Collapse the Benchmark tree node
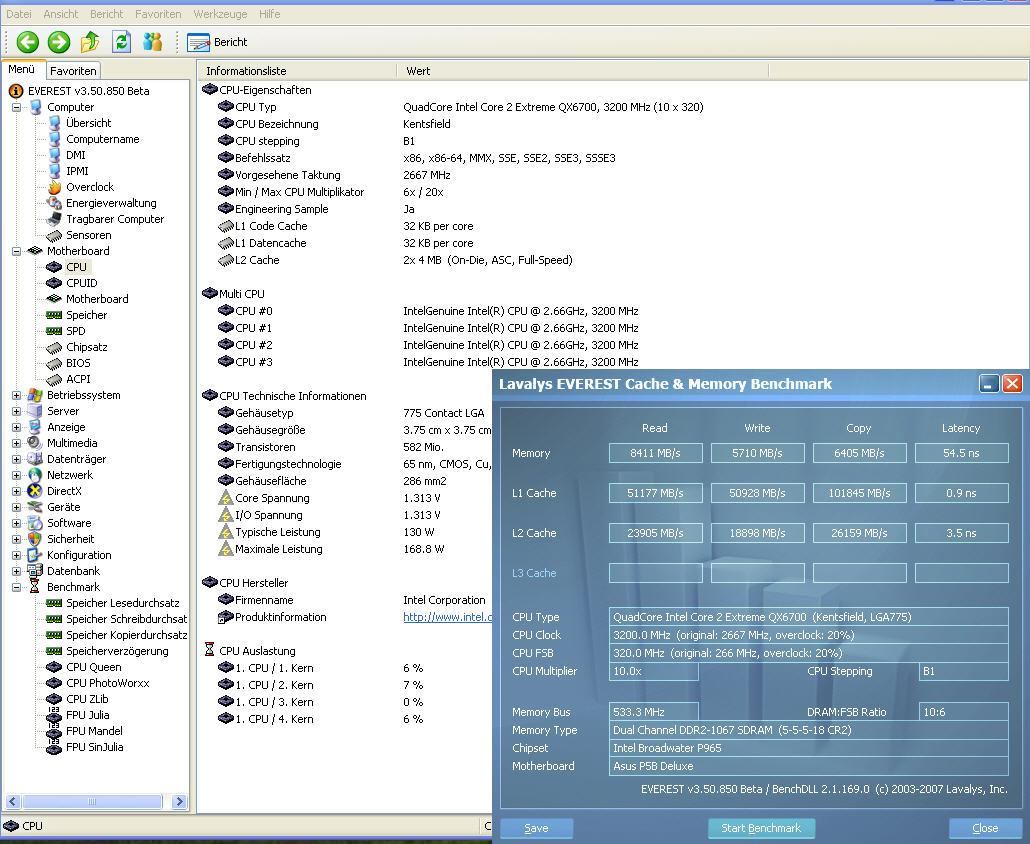The width and height of the screenshot is (1030, 844). click(x=16, y=587)
